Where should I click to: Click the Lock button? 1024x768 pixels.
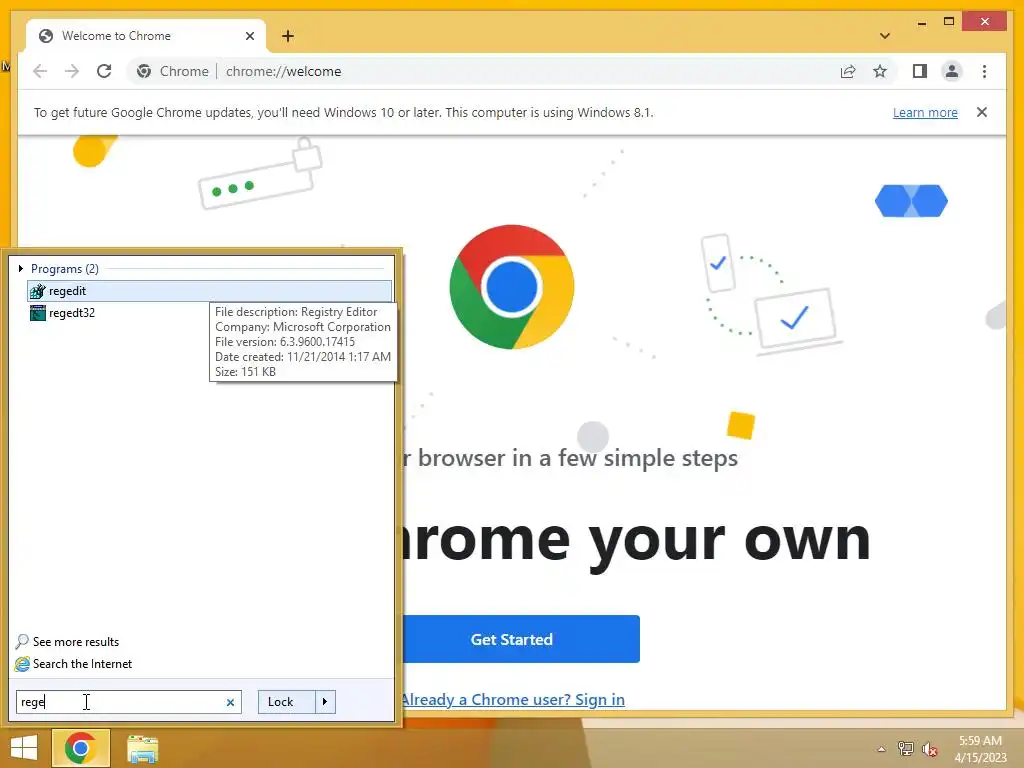[286, 701]
